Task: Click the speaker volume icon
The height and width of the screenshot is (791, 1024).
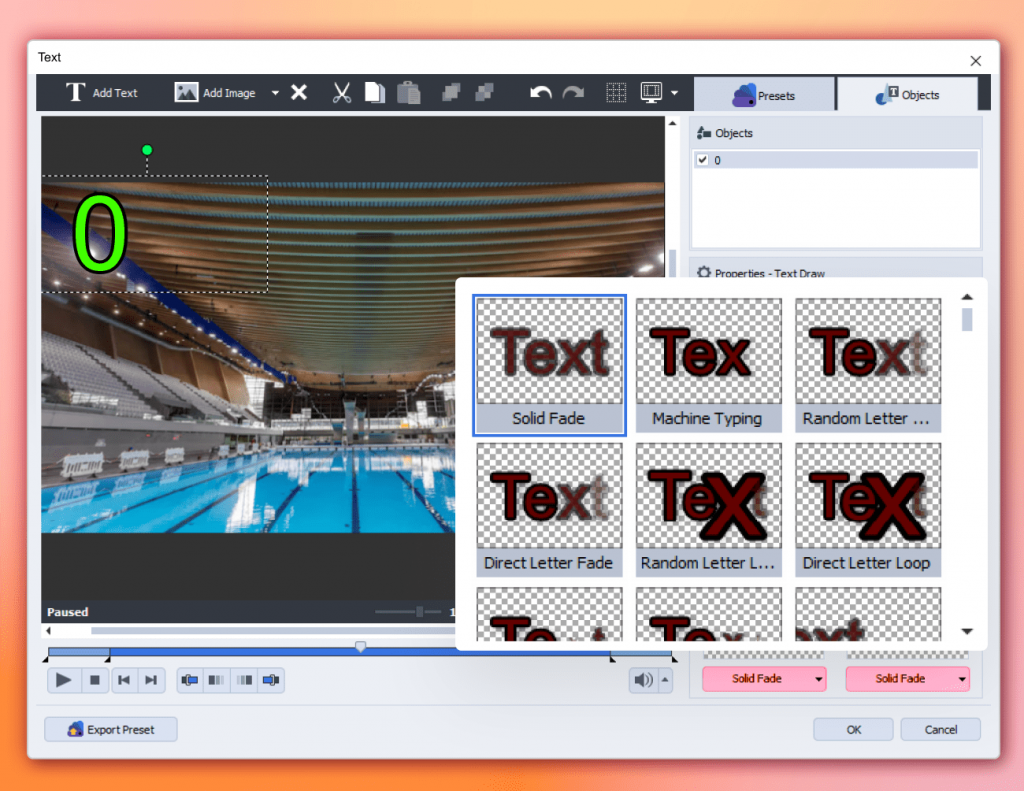Action: 642,680
